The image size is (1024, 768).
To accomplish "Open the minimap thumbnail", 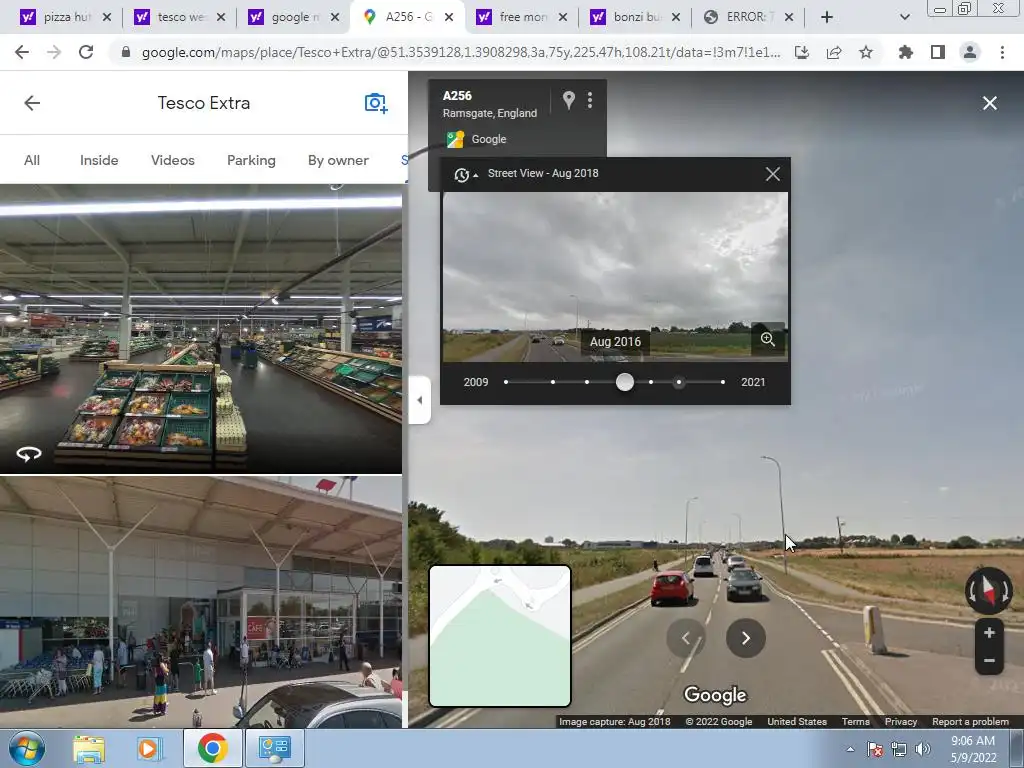I will [500, 635].
